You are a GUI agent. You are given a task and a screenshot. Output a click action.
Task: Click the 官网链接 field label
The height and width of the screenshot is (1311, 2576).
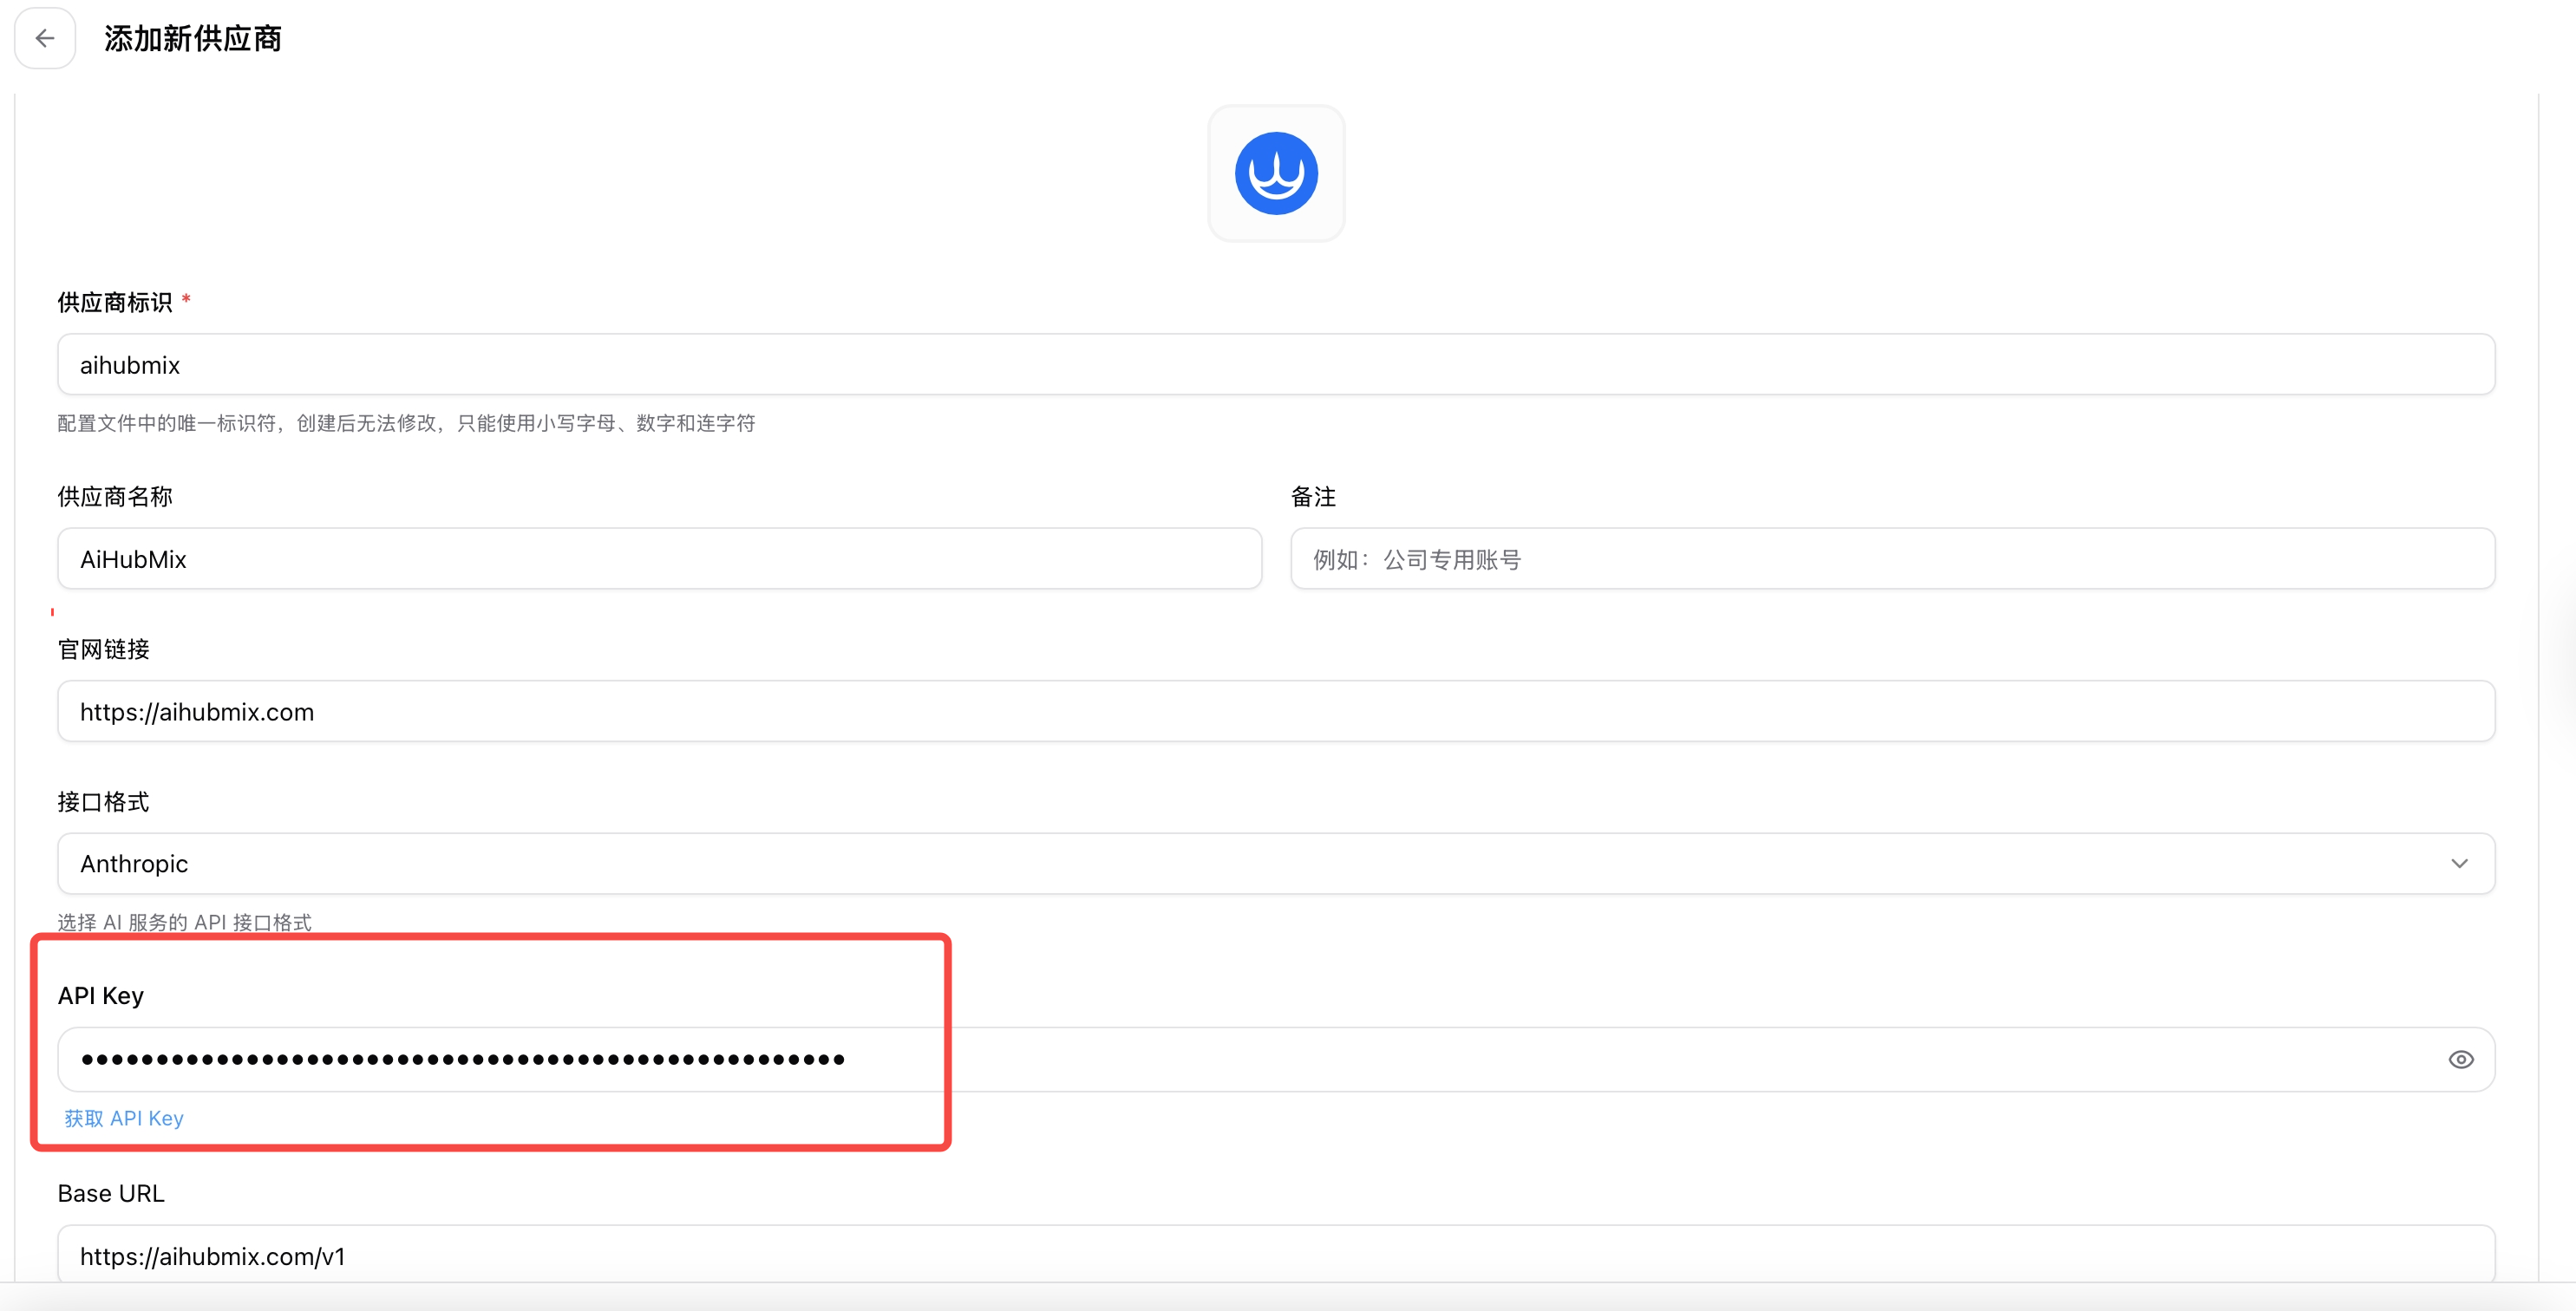[x=103, y=649]
